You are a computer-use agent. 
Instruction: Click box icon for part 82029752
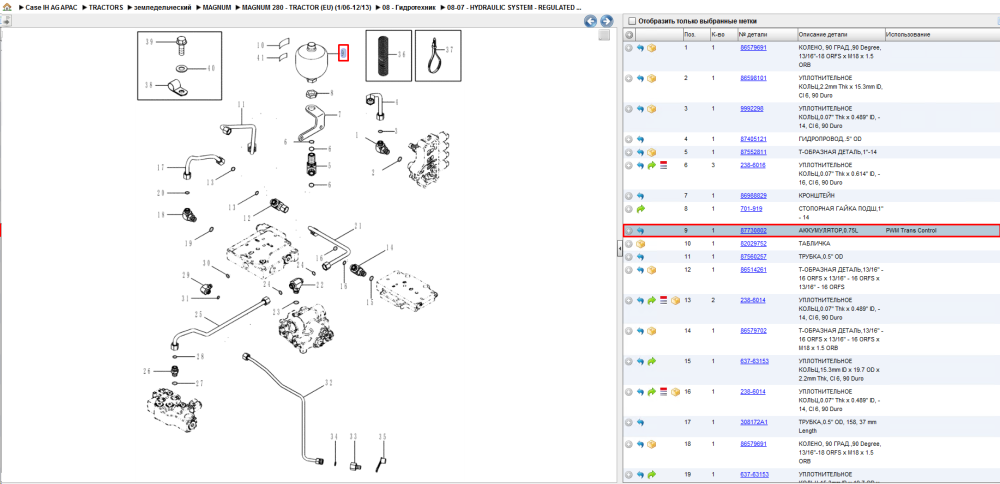coord(640,244)
